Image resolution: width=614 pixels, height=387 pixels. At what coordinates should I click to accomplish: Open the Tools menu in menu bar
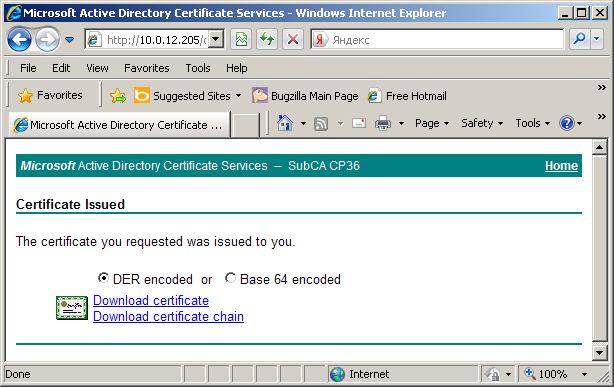click(x=198, y=68)
